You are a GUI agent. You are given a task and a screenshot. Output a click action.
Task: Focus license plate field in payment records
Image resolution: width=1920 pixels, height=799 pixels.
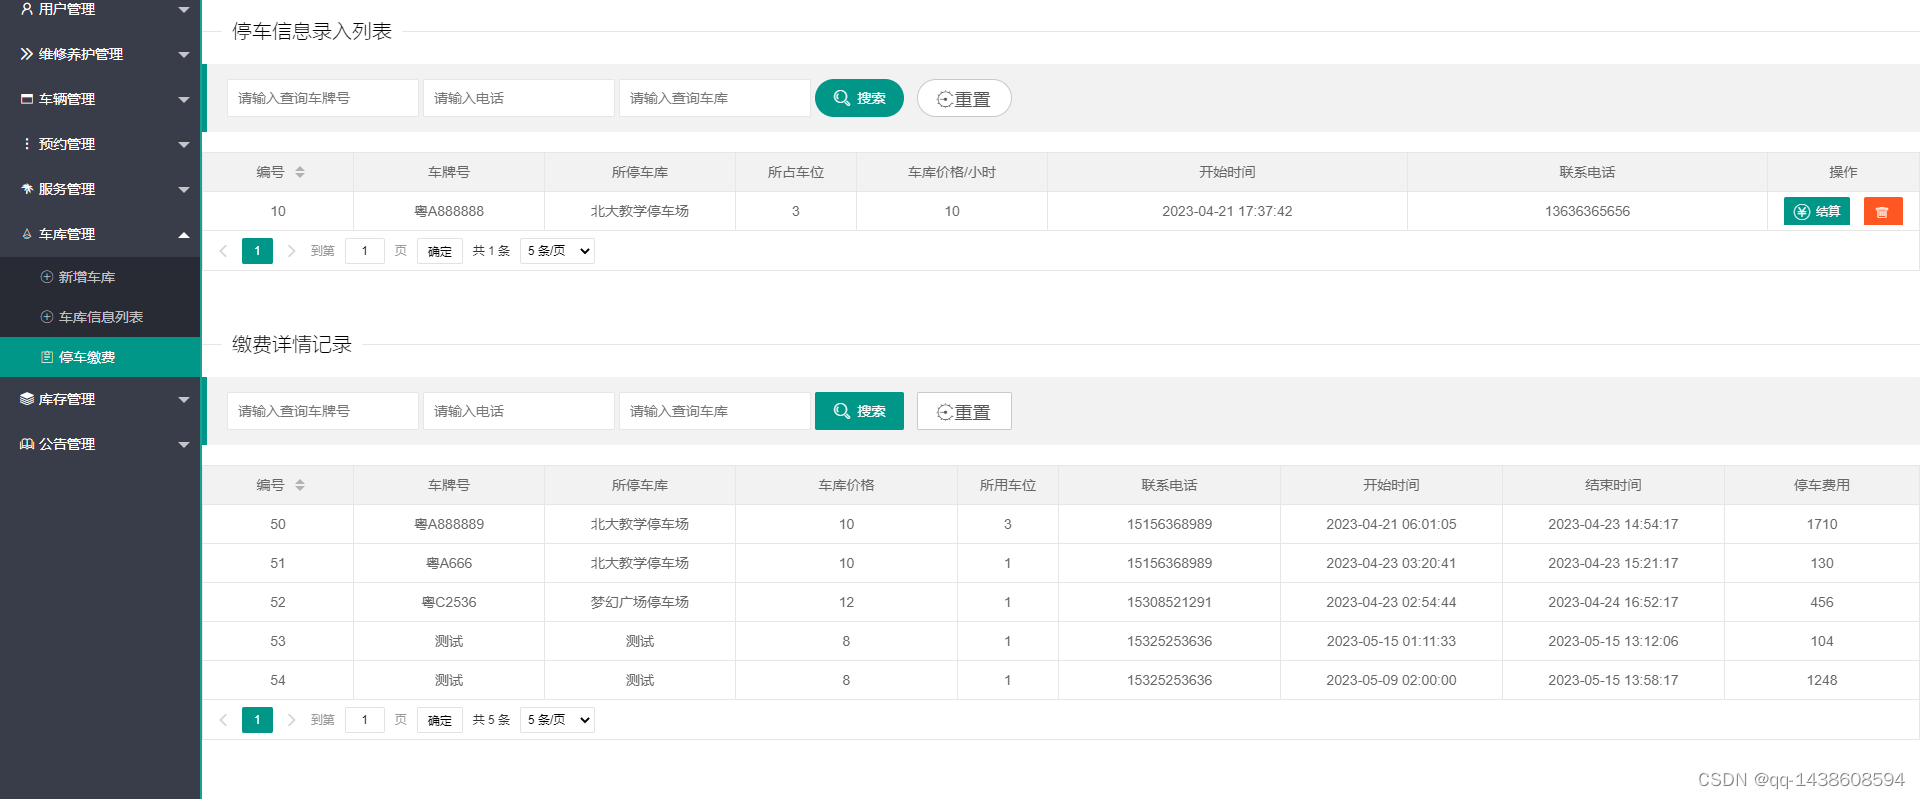323,411
